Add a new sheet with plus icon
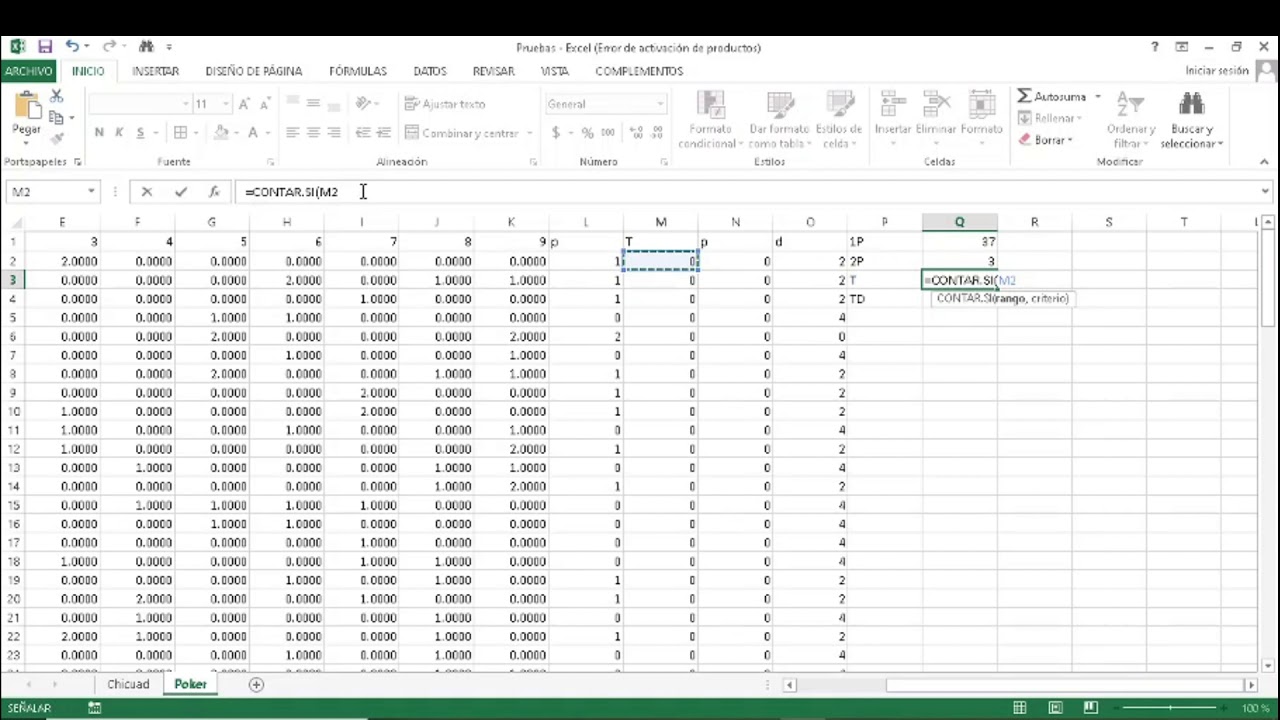The image size is (1280, 720). coord(256,685)
